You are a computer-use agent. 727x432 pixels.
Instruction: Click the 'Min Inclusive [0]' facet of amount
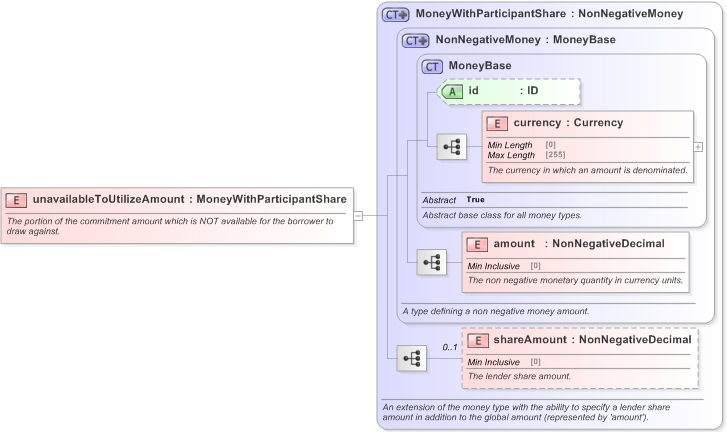[x=504, y=266]
